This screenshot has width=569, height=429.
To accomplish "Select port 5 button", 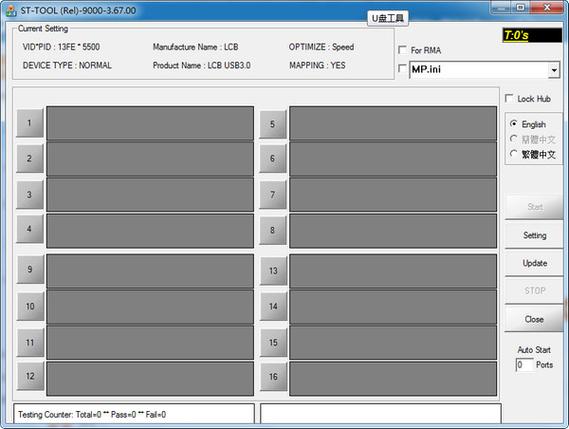I will [273, 124].
